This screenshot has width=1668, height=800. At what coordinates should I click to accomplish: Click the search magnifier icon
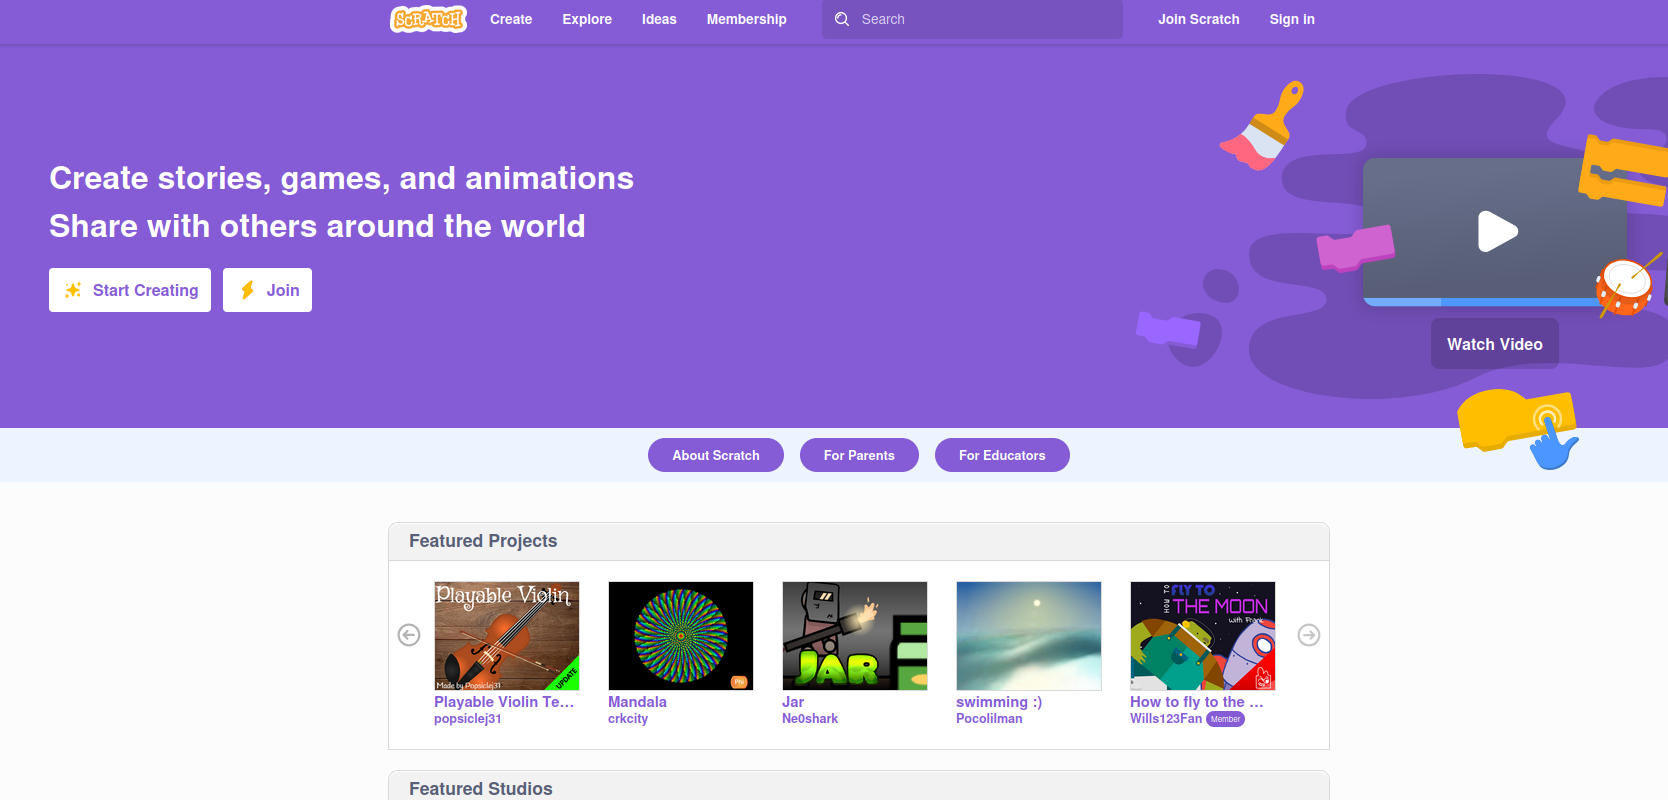click(x=842, y=19)
